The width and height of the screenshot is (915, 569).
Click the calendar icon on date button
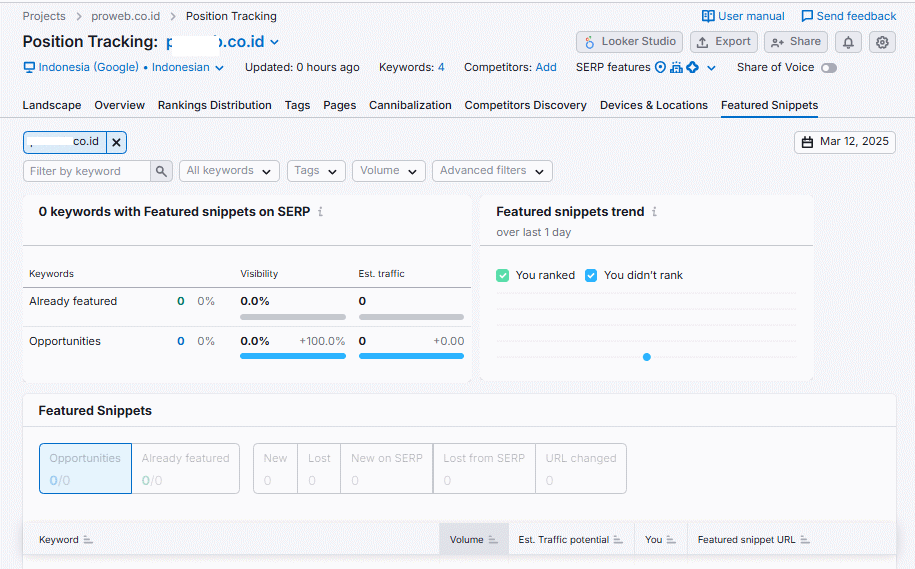(807, 142)
